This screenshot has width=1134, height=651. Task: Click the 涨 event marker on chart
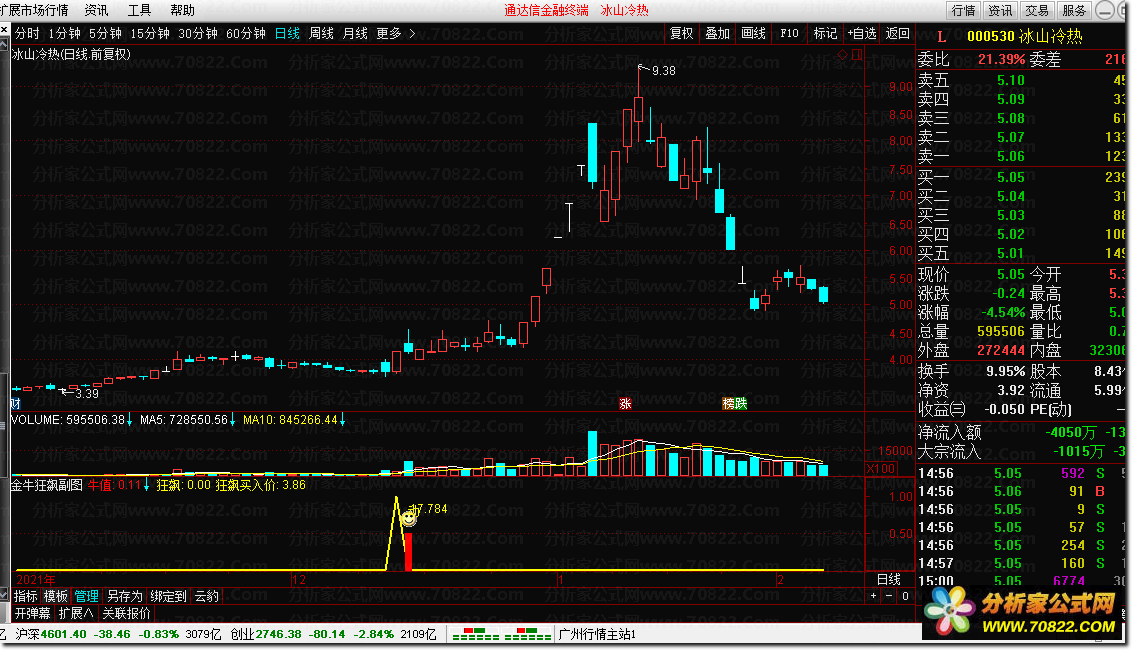click(x=626, y=404)
